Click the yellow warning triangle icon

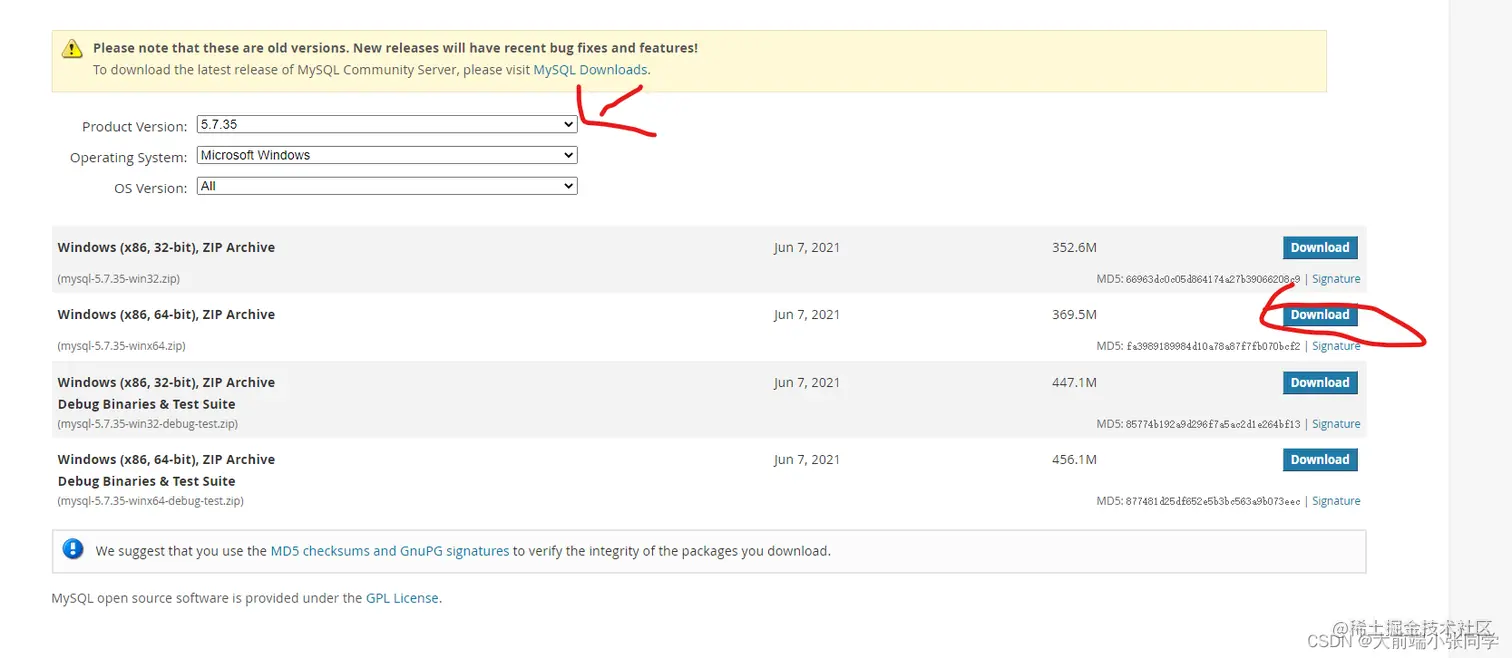click(72, 49)
